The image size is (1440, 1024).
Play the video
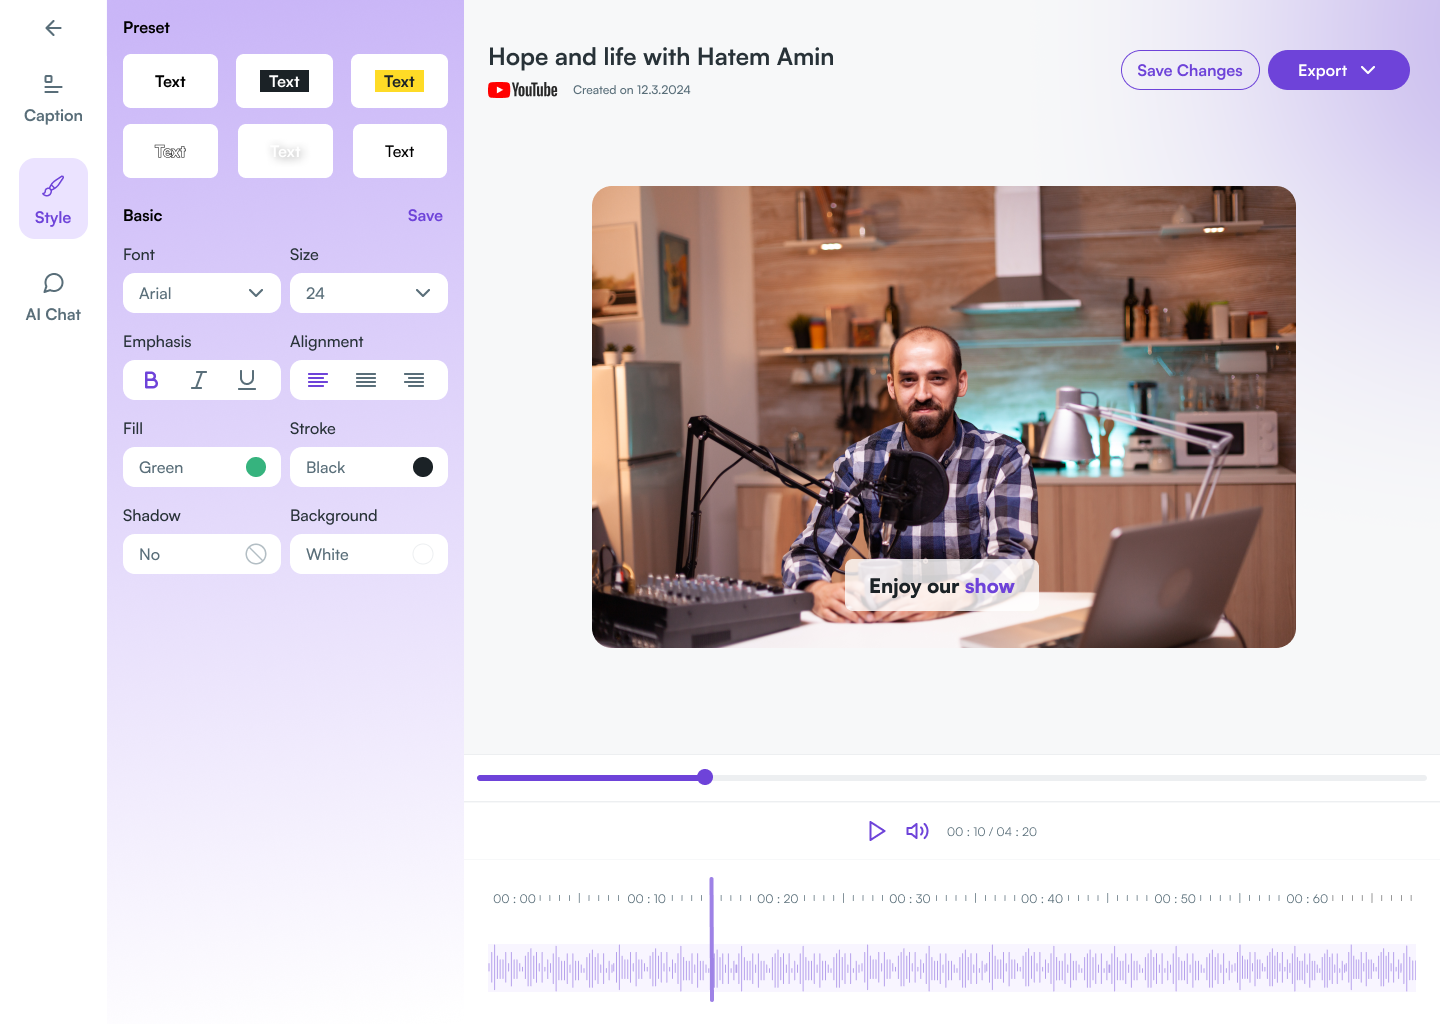coord(877,831)
